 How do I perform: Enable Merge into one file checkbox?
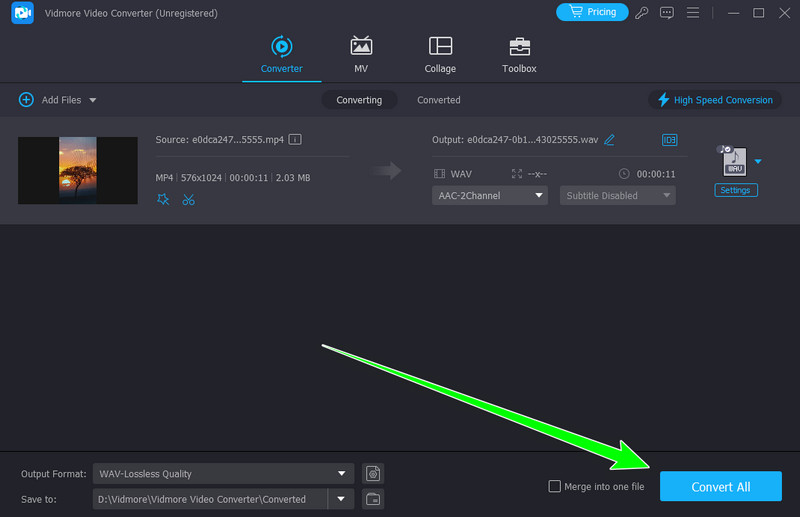(x=555, y=487)
